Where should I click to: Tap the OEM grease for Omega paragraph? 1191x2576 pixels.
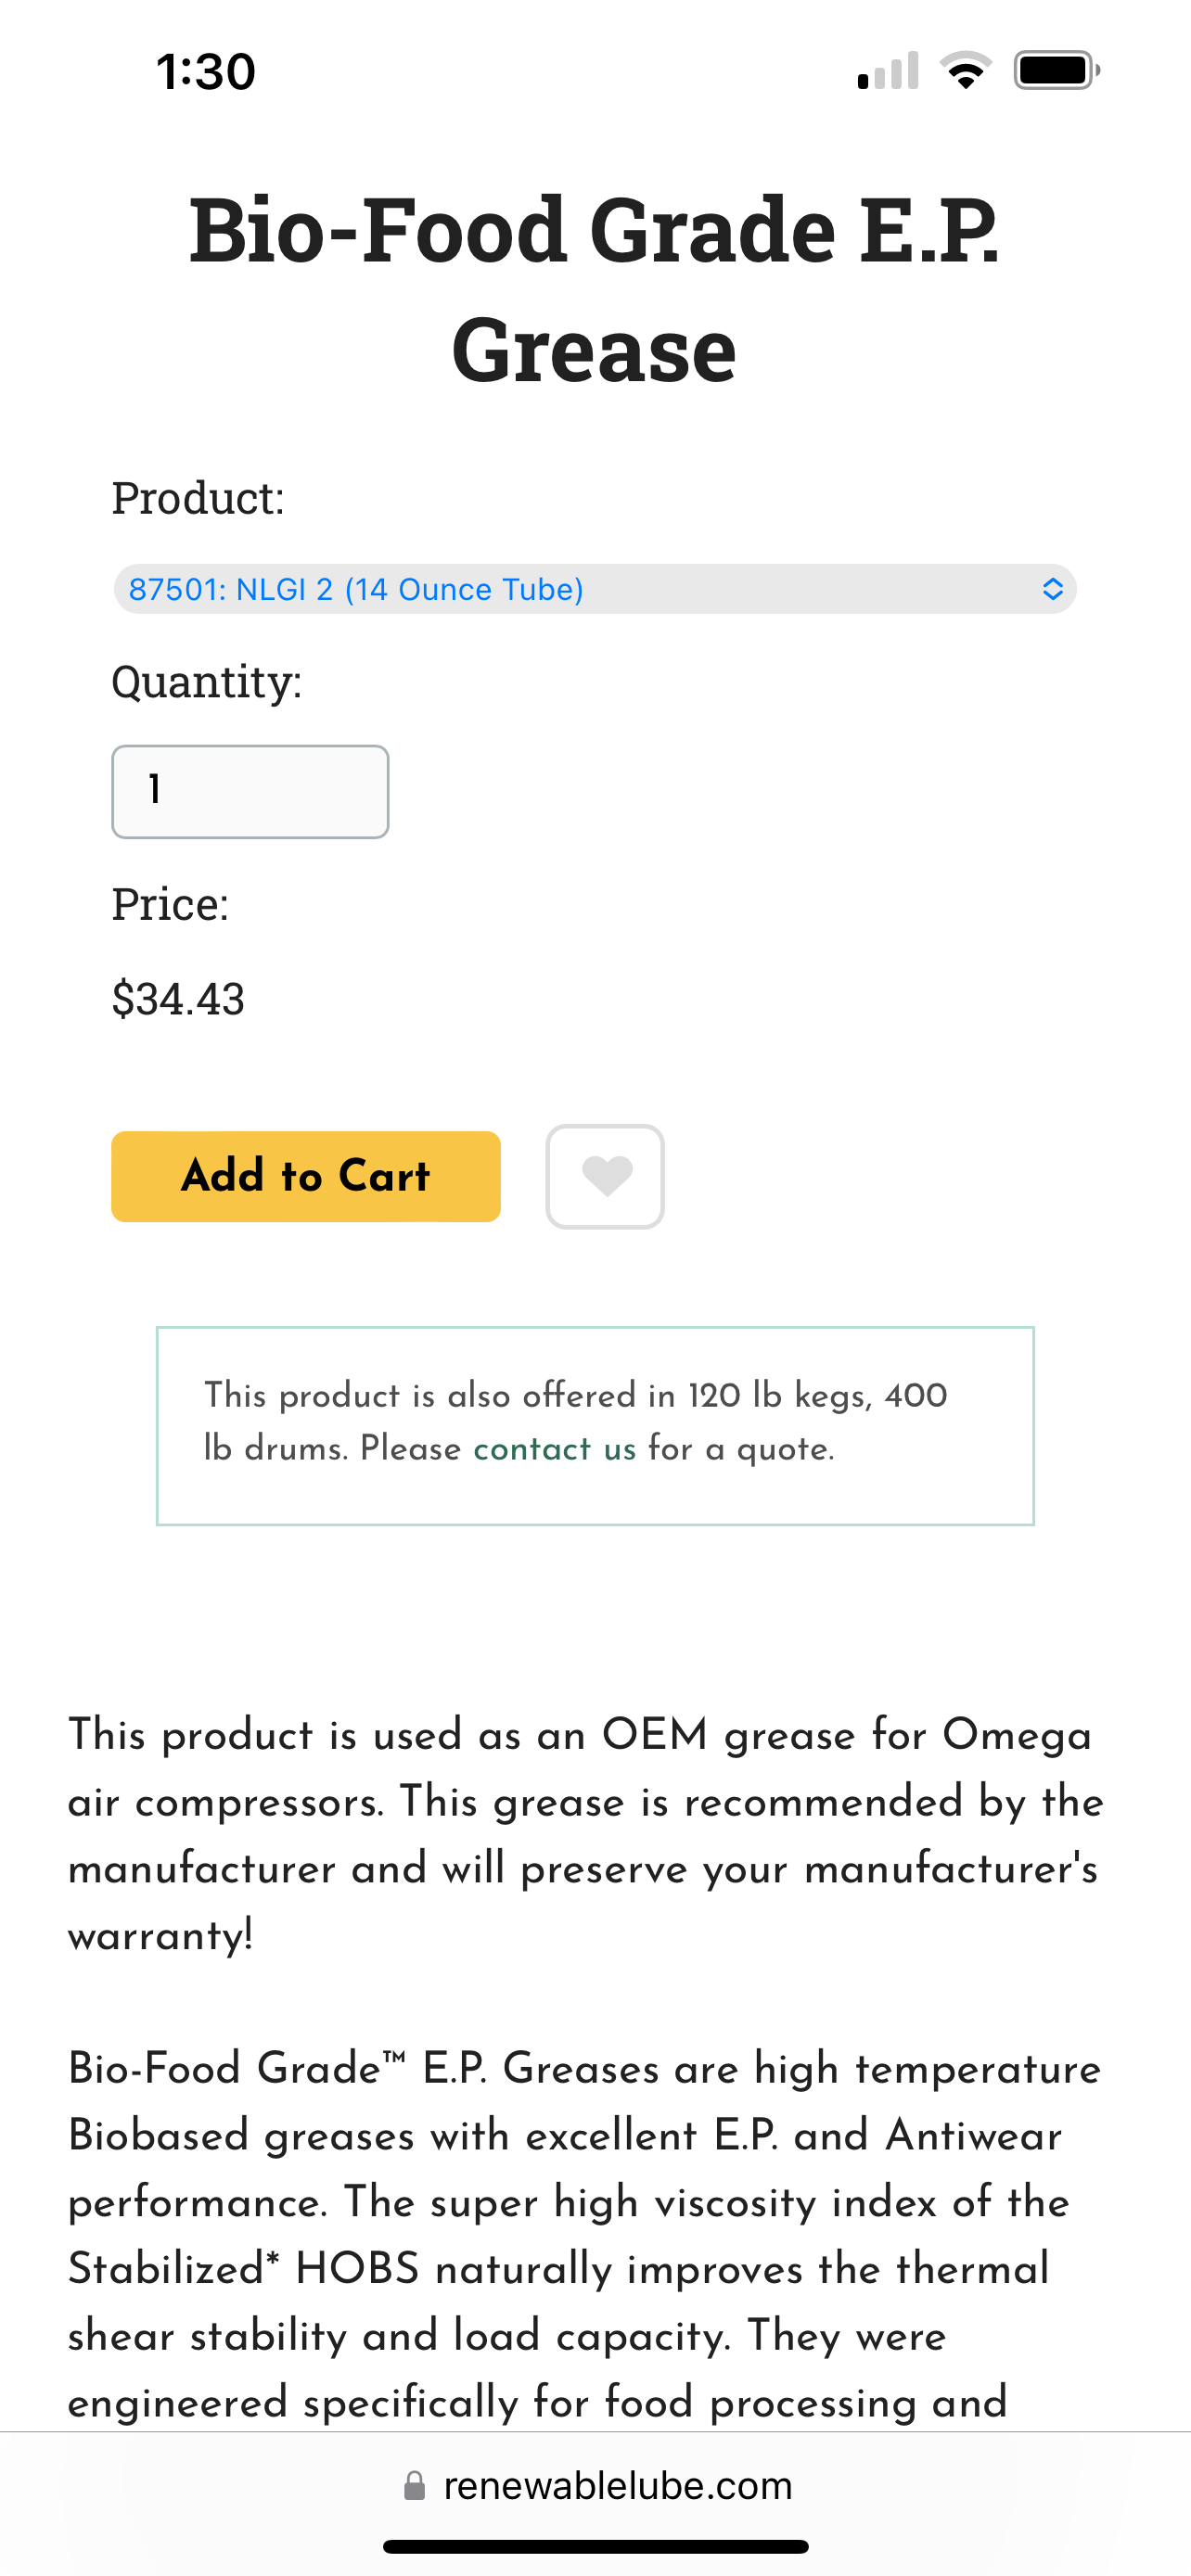586,1834
